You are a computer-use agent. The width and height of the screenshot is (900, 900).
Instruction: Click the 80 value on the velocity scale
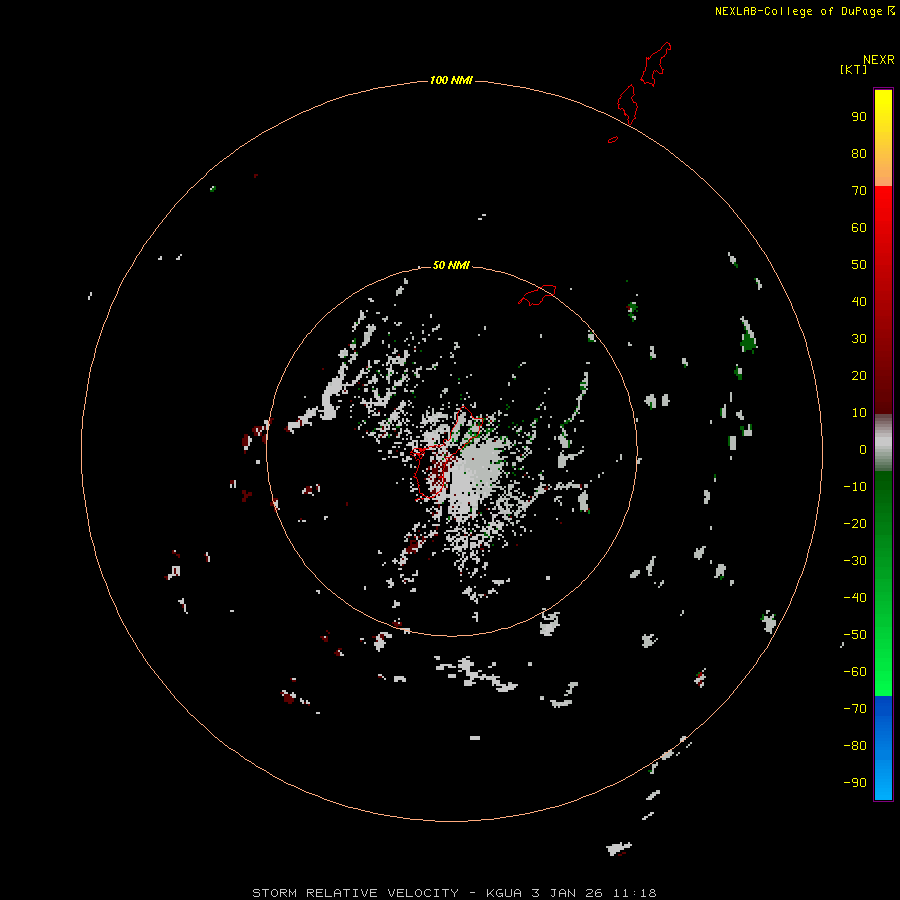click(859, 154)
